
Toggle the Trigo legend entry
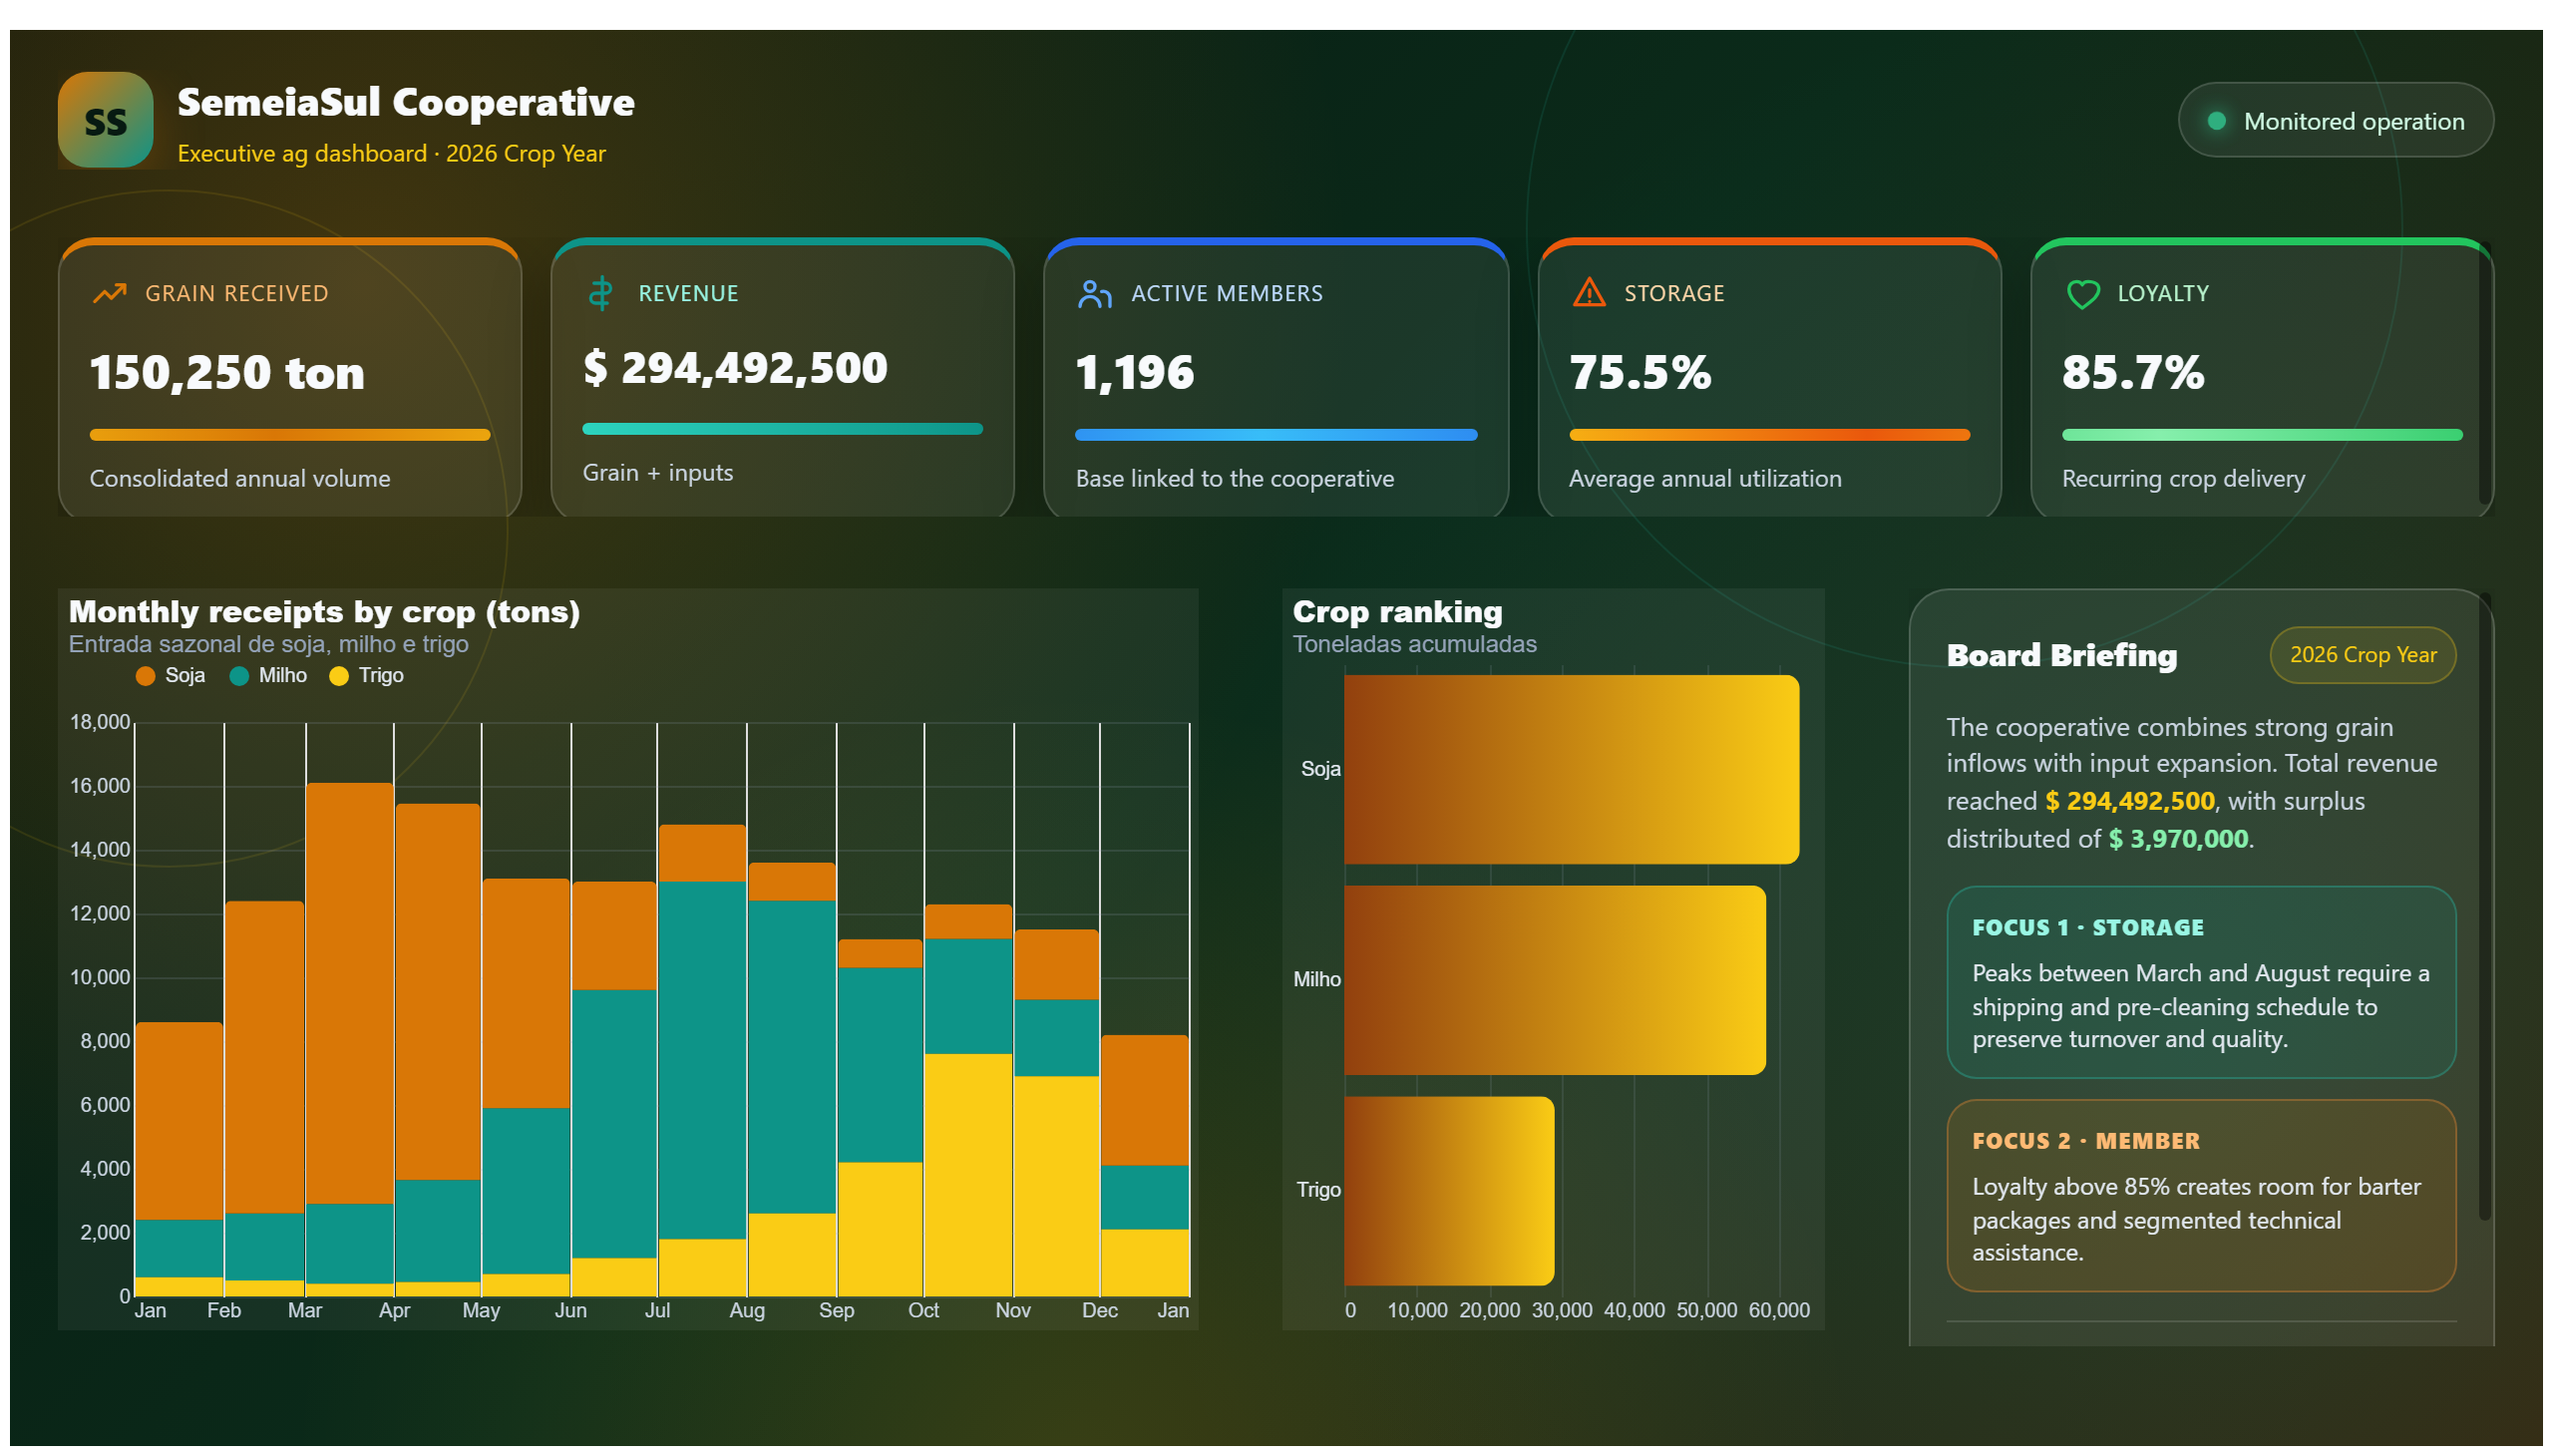367,675
